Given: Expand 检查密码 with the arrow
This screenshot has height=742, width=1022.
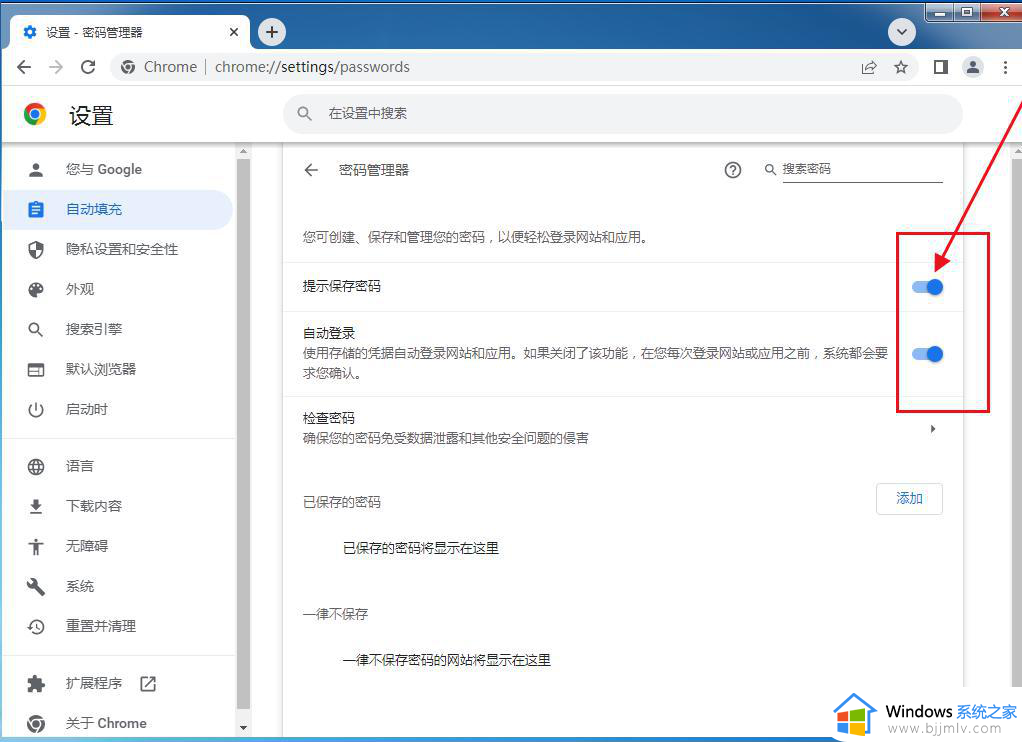Looking at the screenshot, I should (x=933, y=429).
